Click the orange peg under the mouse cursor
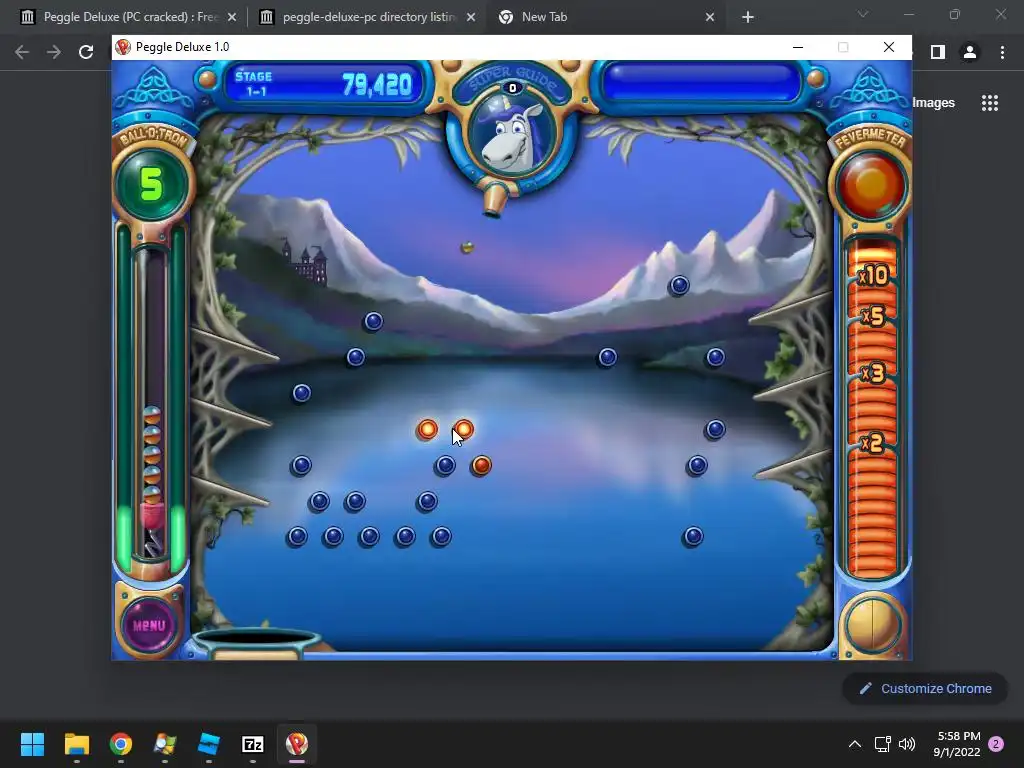This screenshot has height=768, width=1024. click(x=463, y=429)
